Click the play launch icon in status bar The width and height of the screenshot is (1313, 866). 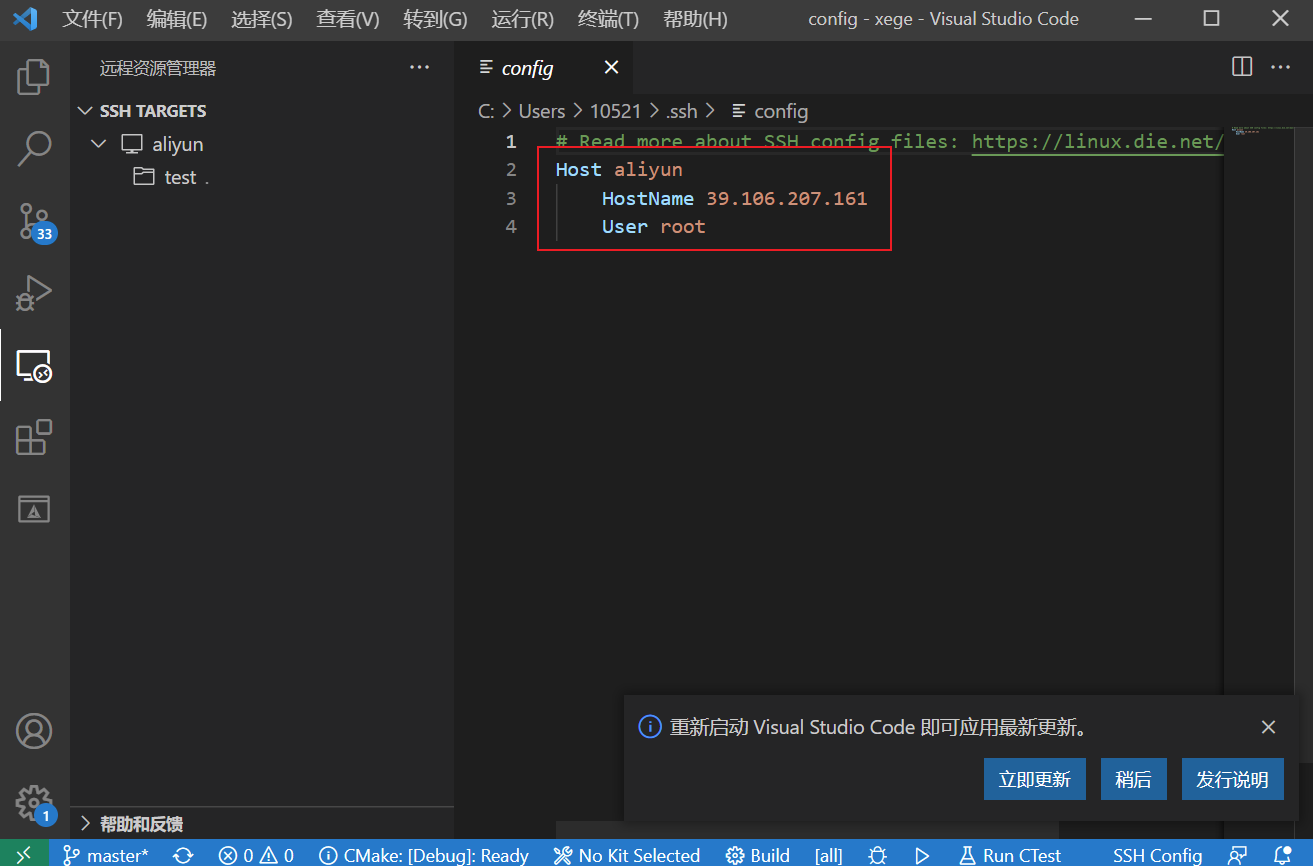click(923, 855)
